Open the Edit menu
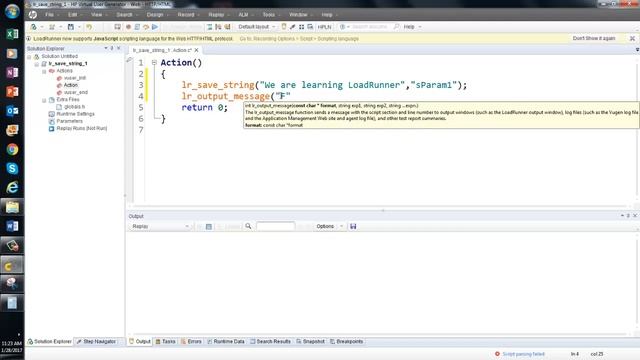Screen dimensions: 640x360 pyautogui.click(x=73, y=15)
